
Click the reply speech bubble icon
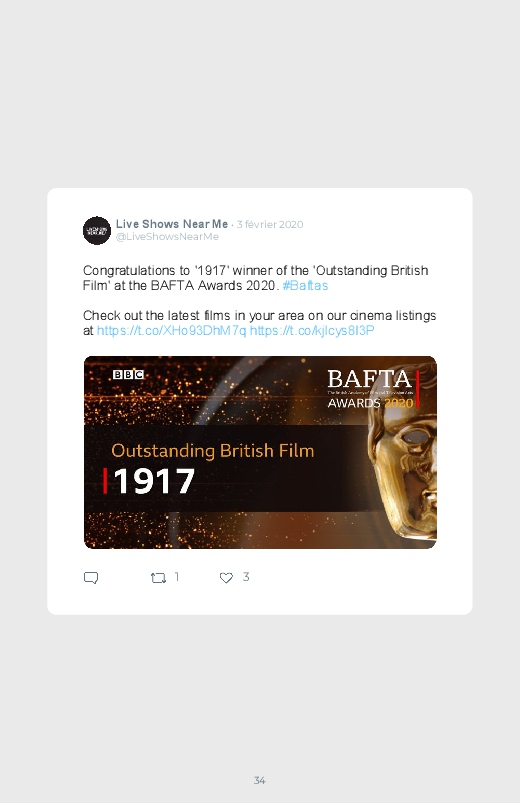(91, 578)
